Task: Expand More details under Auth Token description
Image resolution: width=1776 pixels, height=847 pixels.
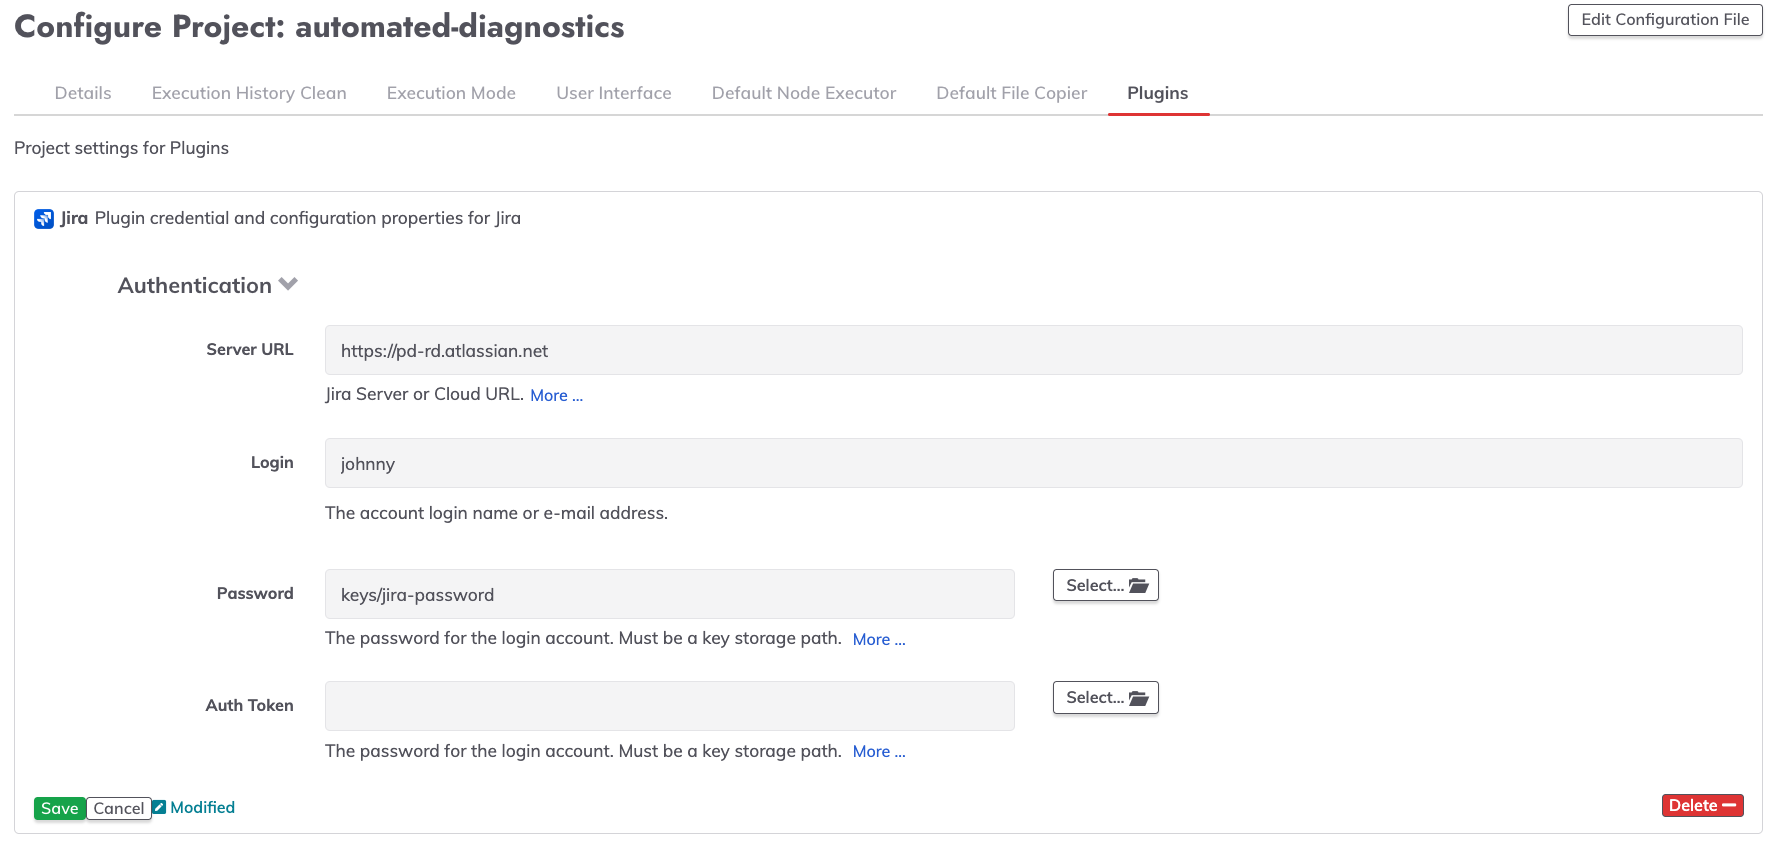Action: click(879, 752)
